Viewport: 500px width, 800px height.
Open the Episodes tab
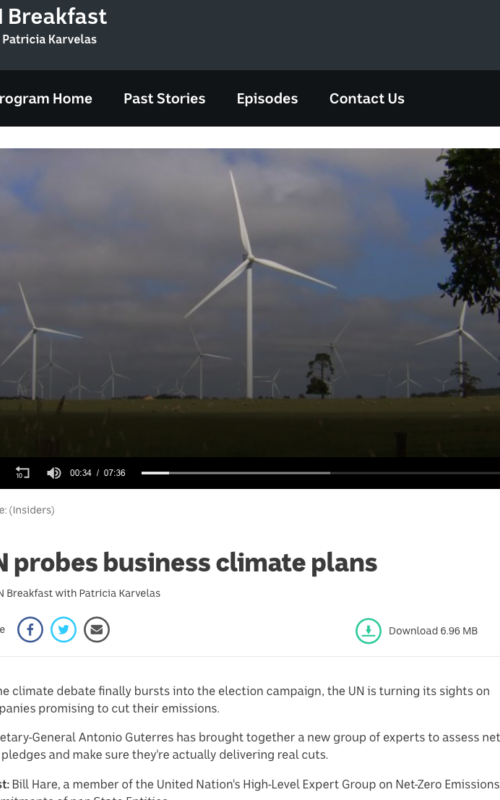point(267,98)
